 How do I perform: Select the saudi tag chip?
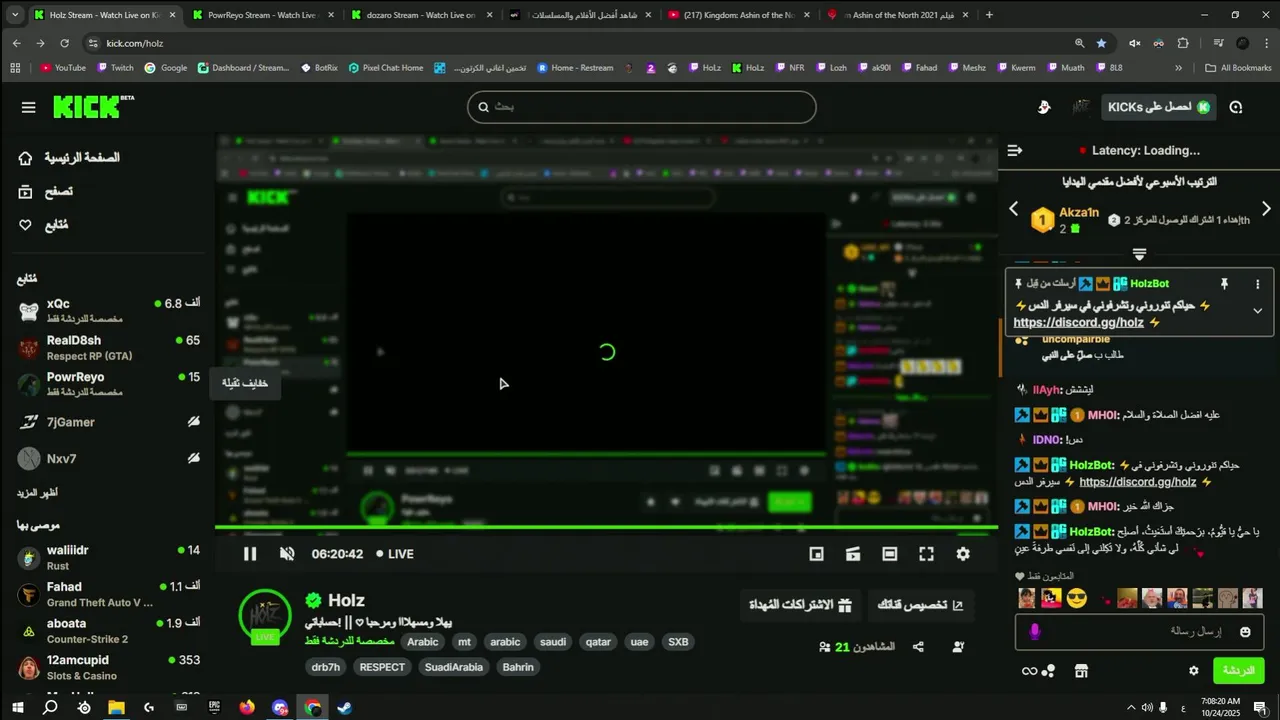click(x=552, y=642)
